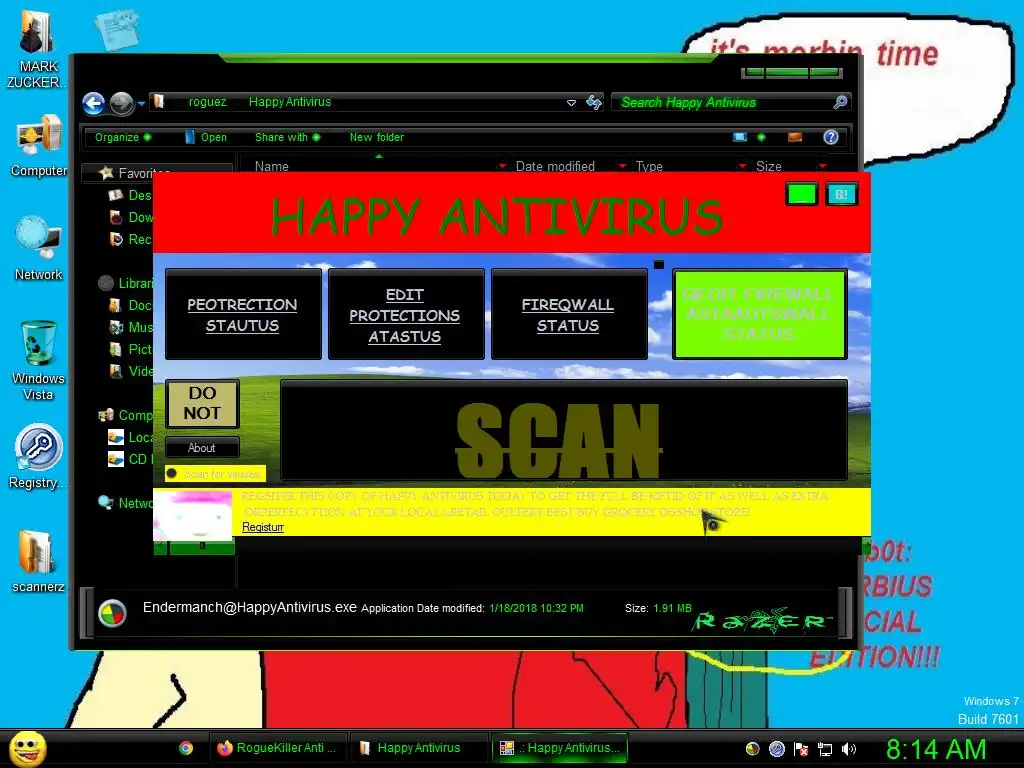Click the Forward arrow in Explorer window
This screenshot has width=1024, height=768.
click(121, 103)
